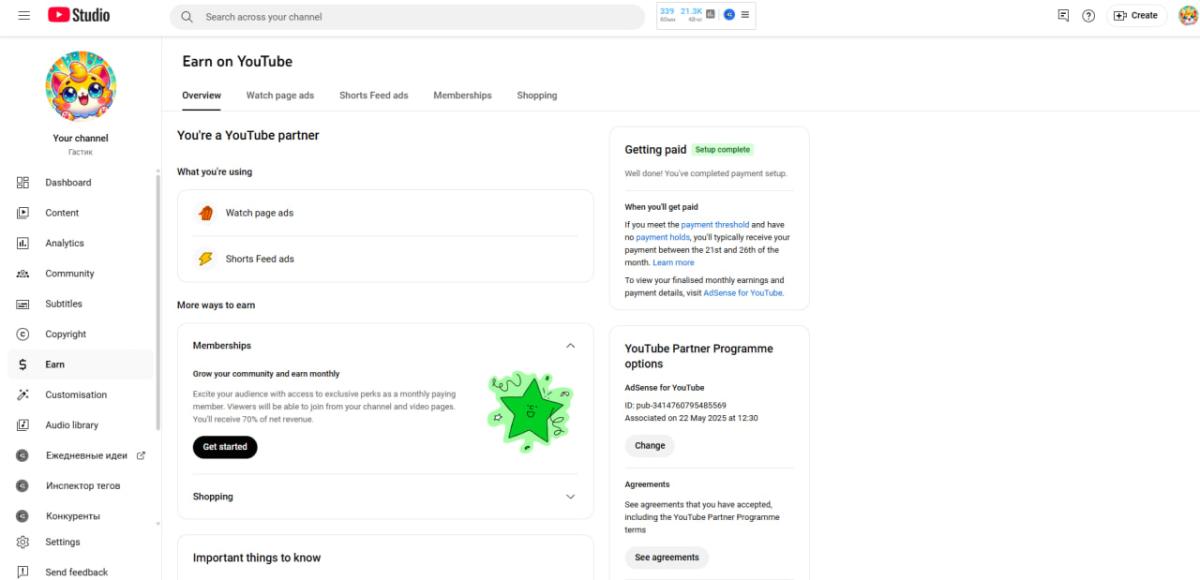Open the Learn more link
1200x580 pixels.
[673, 263]
